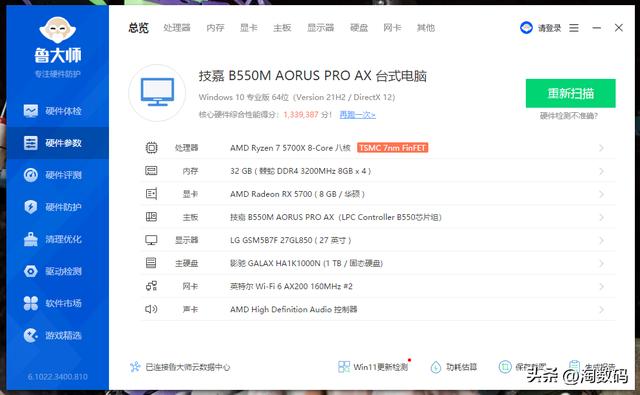The width and height of the screenshot is (640, 395).
Task: Switch to the 显示器 tab
Action: pyautogui.click(x=320, y=28)
